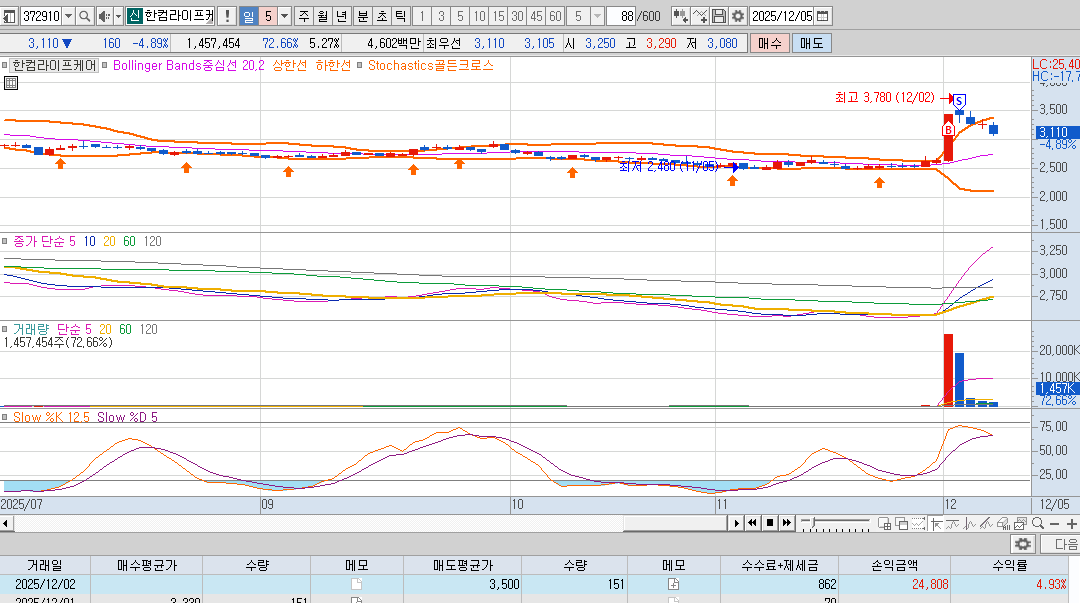Click the save diskette icon in top toolbar
This screenshot has height=603, width=1080.
[718, 16]
